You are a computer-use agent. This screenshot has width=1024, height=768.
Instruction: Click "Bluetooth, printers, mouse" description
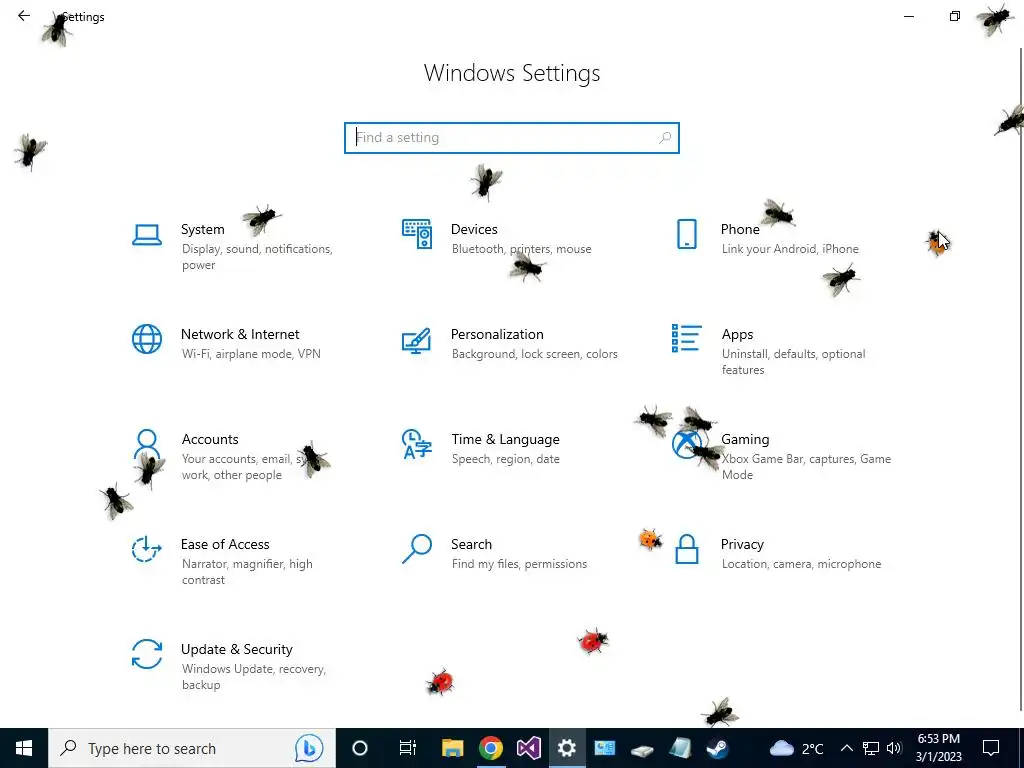(x=521, y=249)
